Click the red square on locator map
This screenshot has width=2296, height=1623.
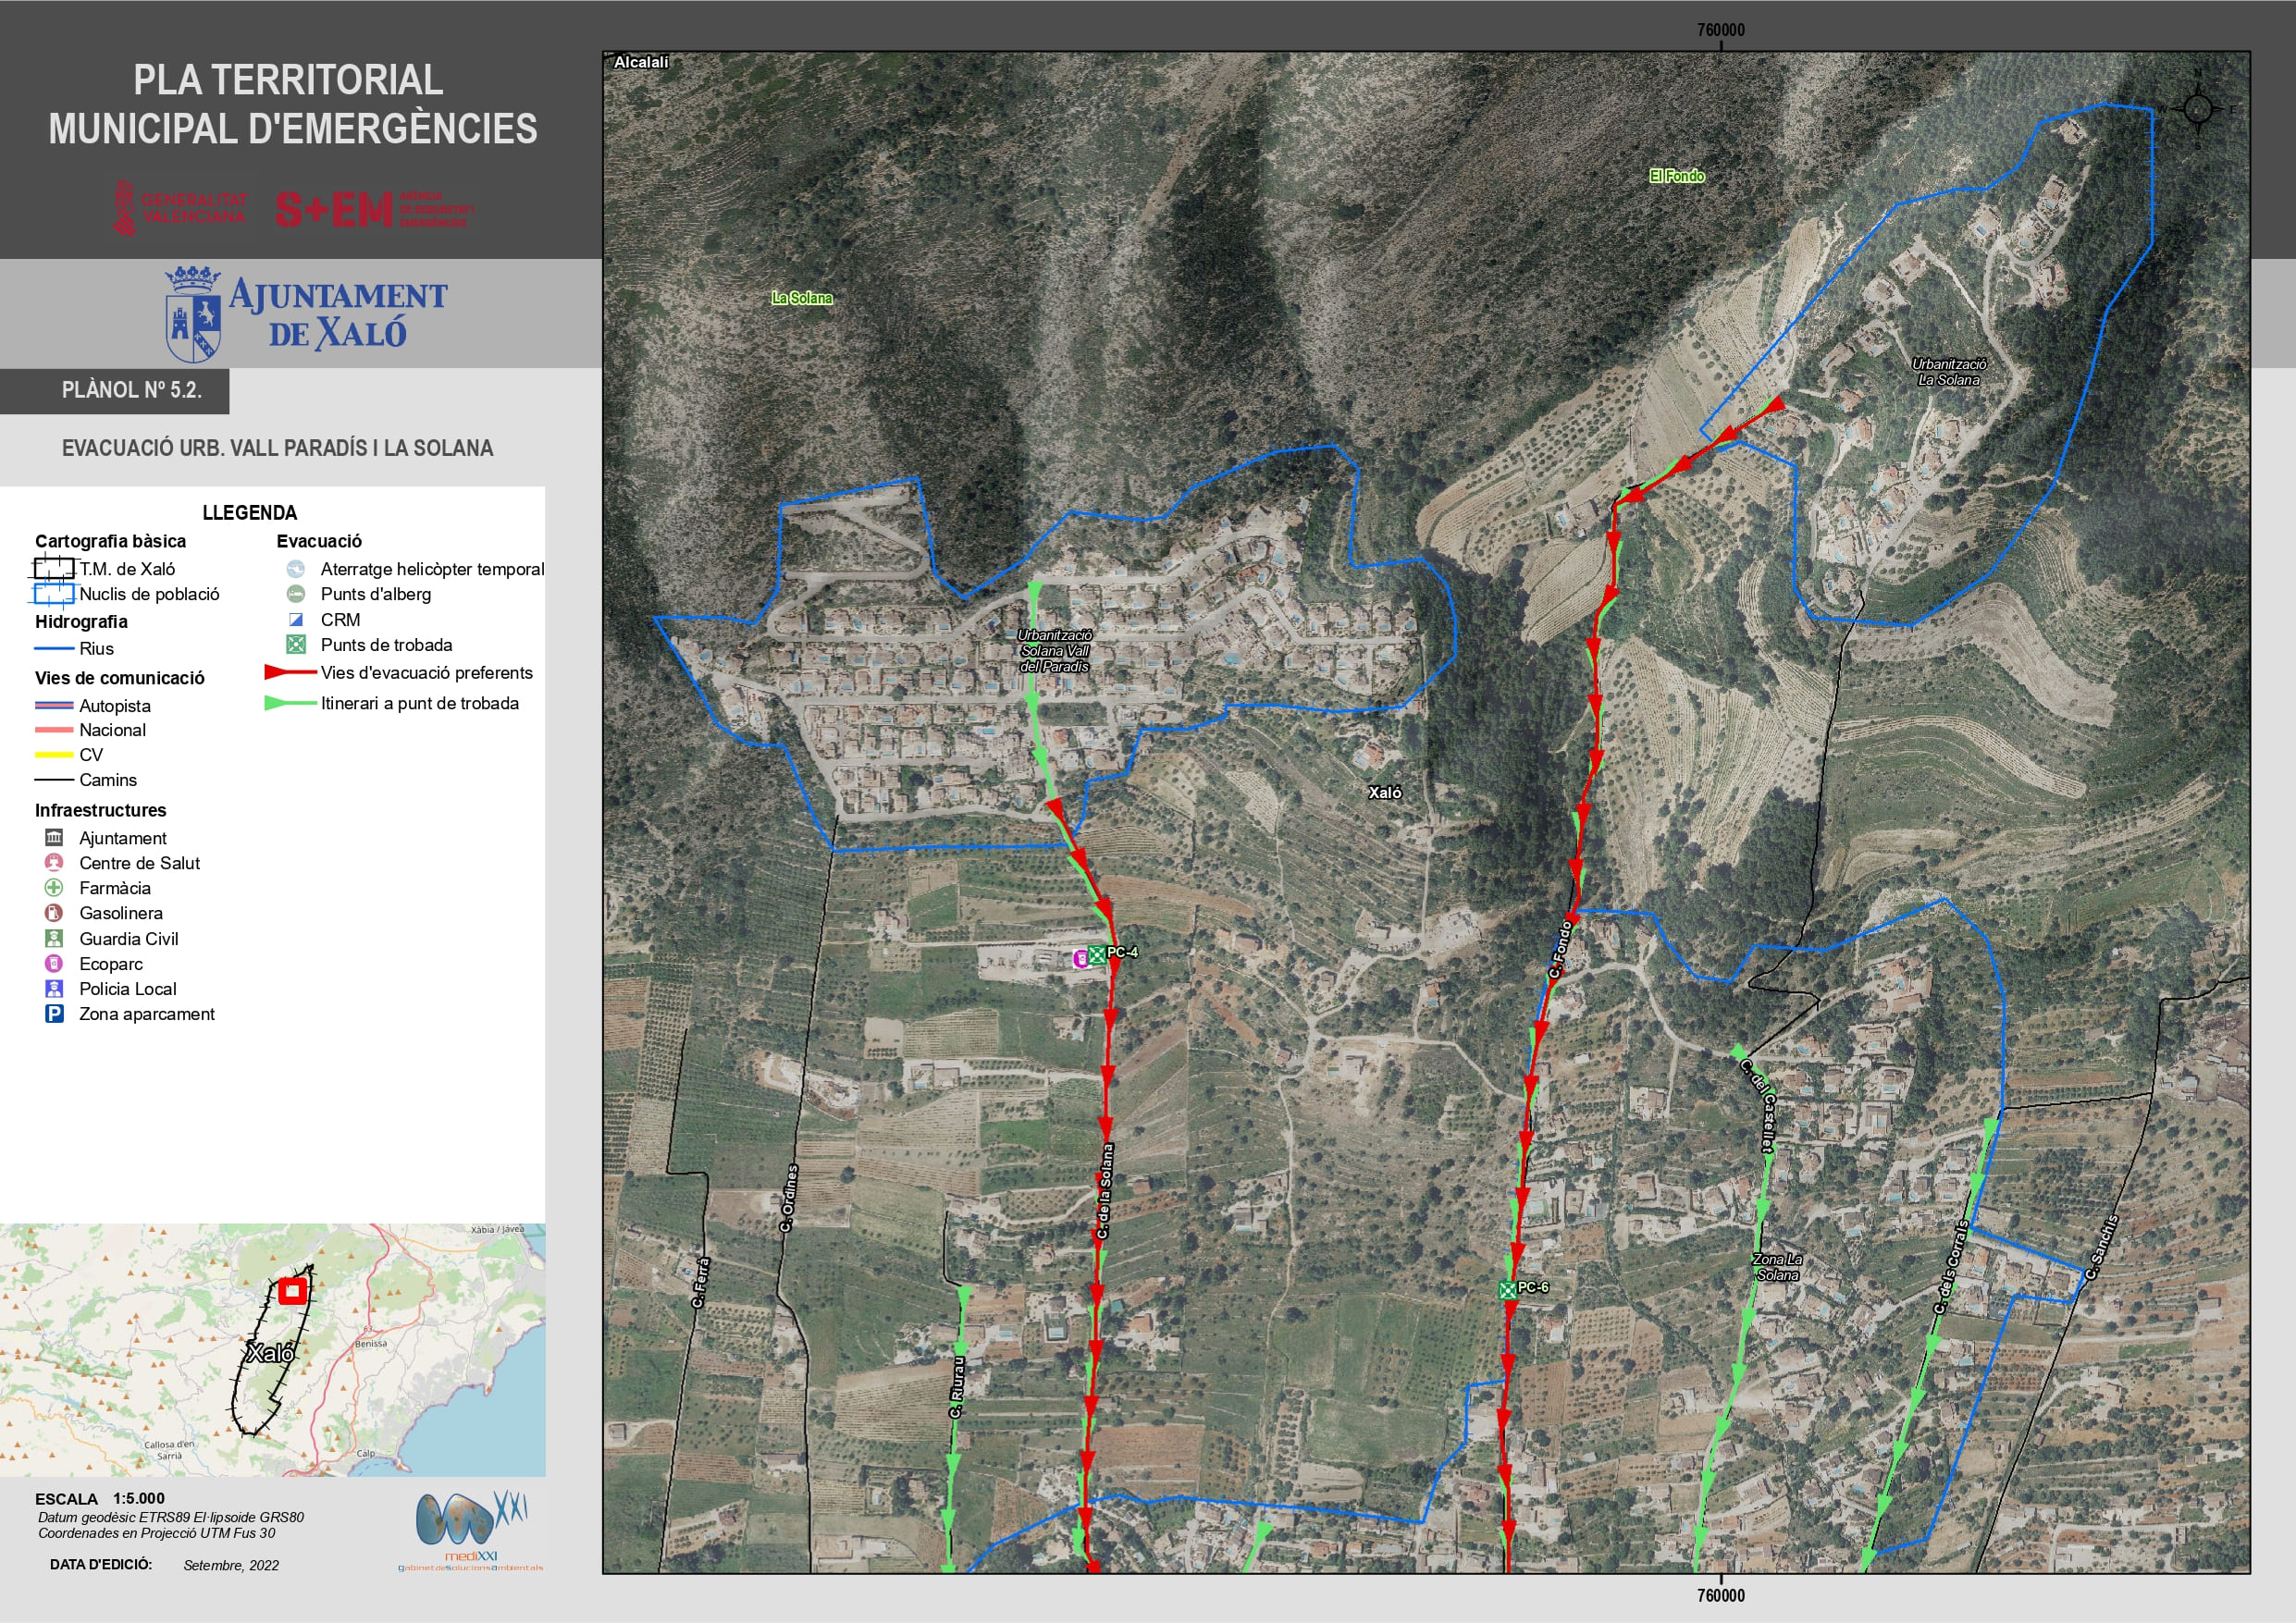coord(291,1291)
